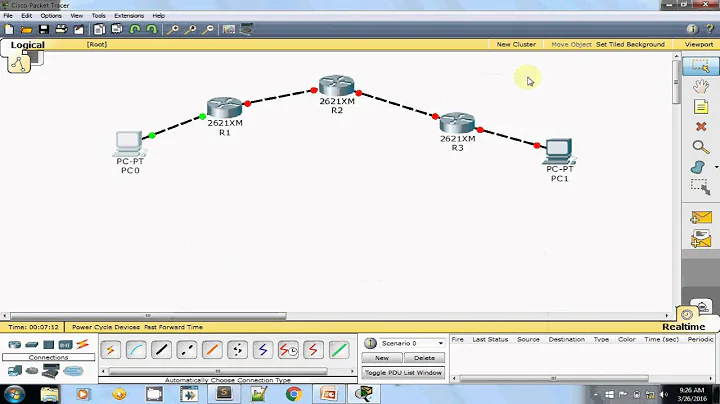720x404 pixels.
Task: Select the Switches device category
Action: (x=32, y=344)
